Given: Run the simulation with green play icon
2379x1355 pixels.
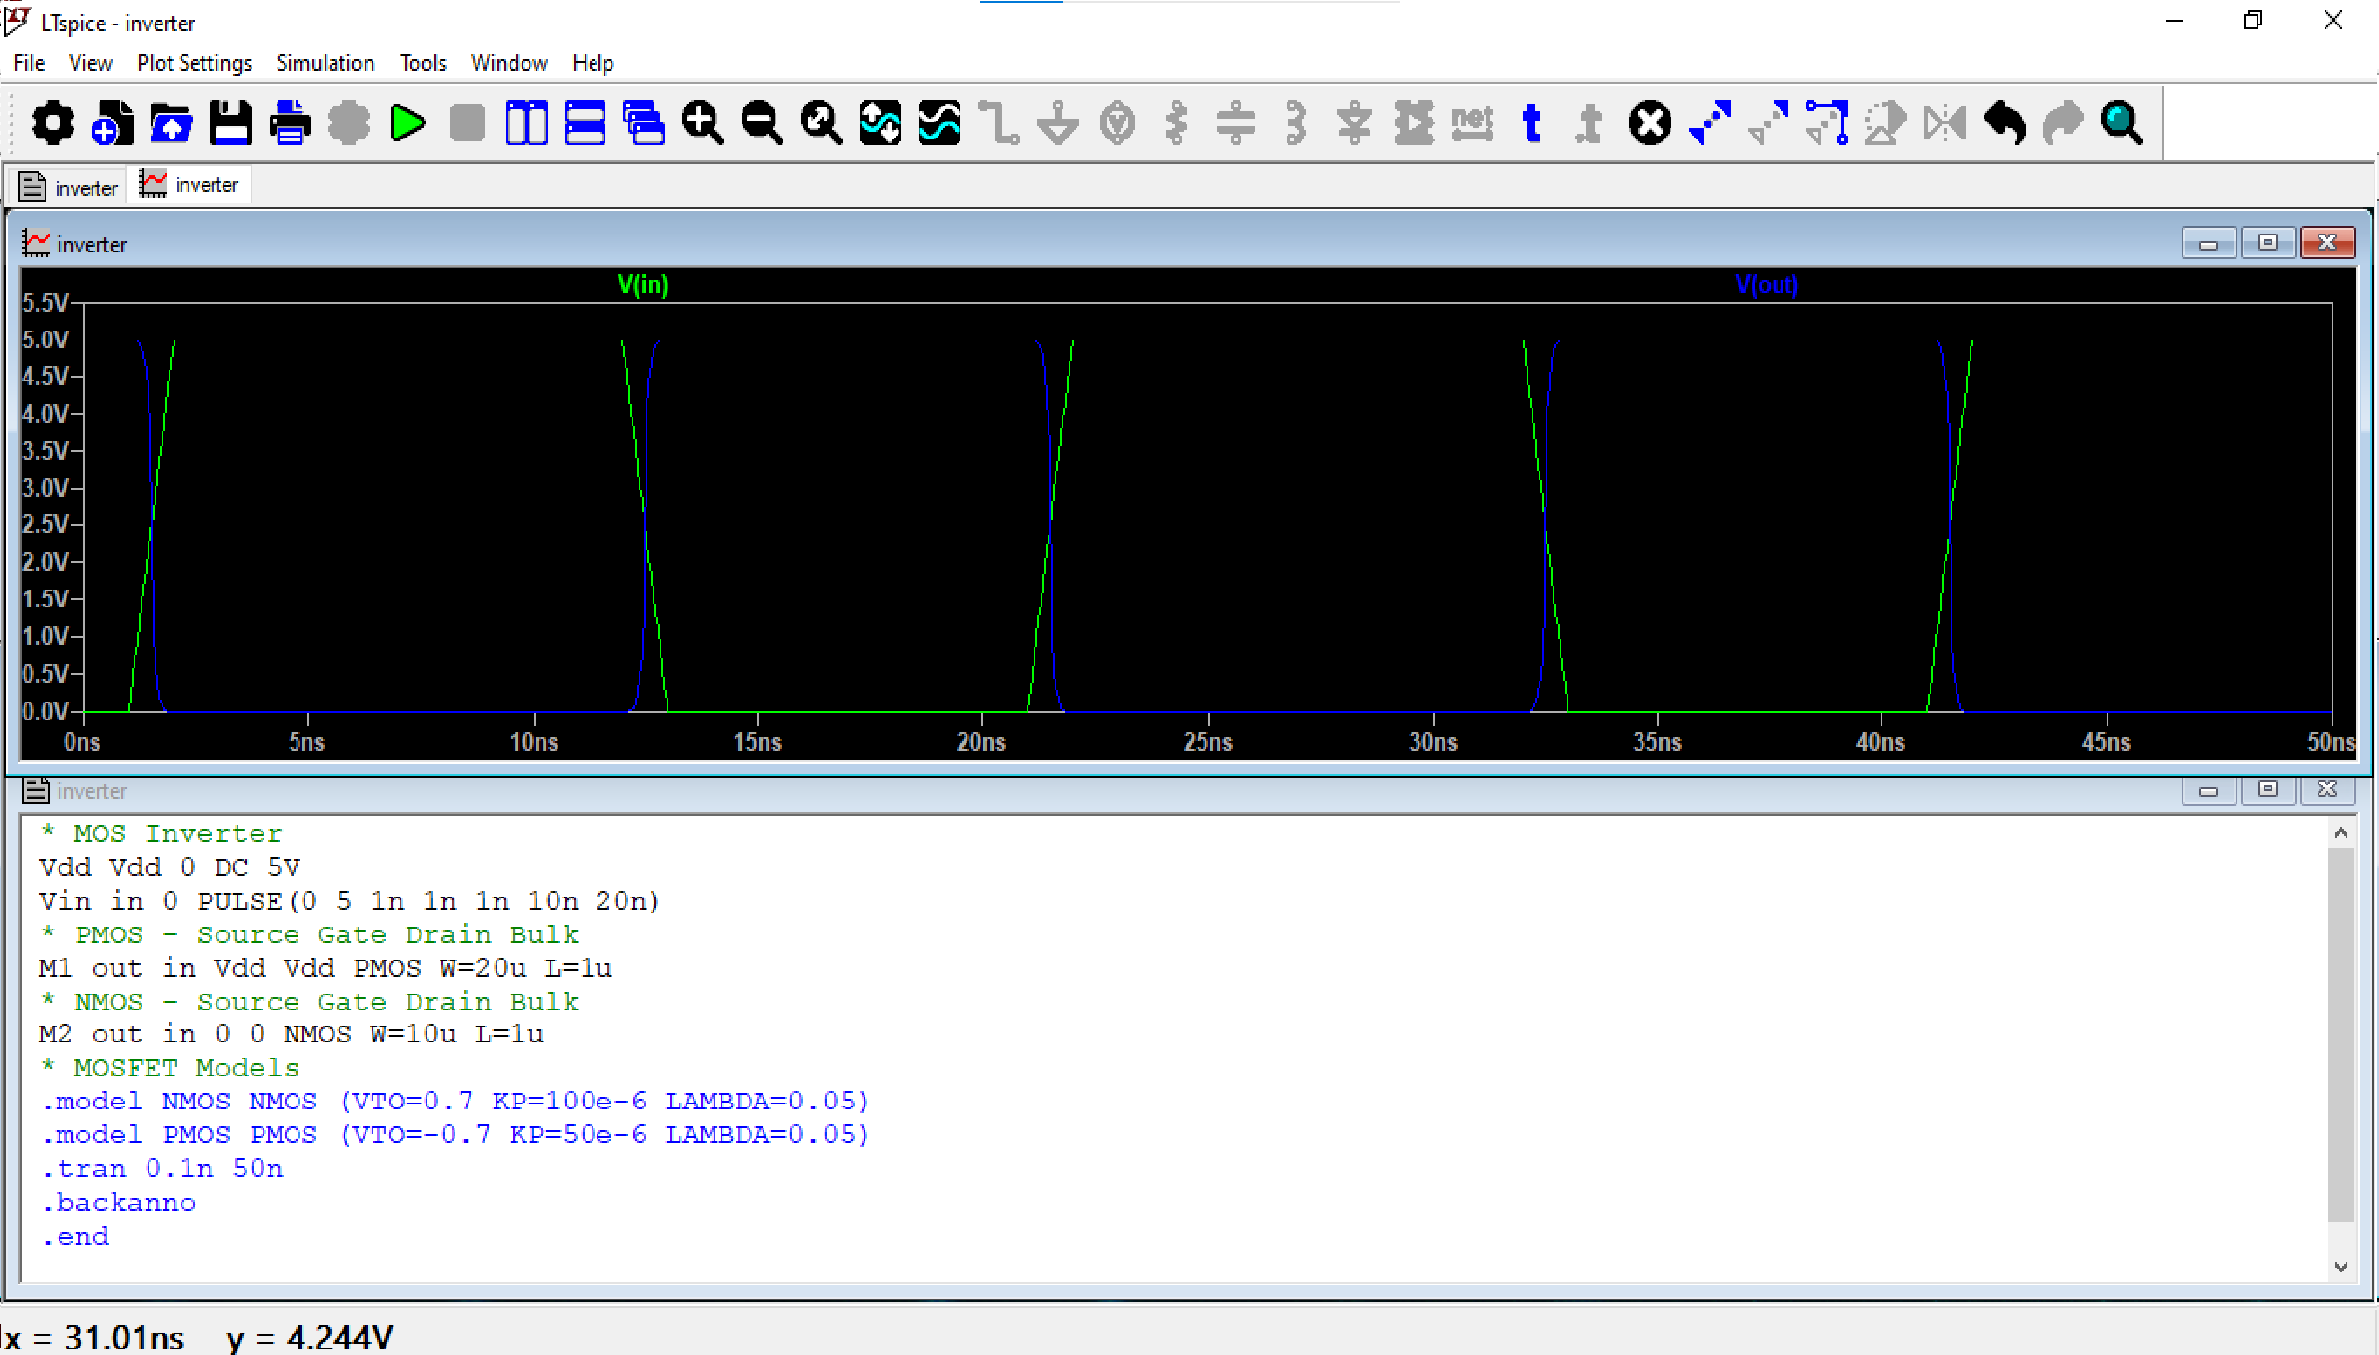Looking at the screenshot, I should tap(407, 123).
